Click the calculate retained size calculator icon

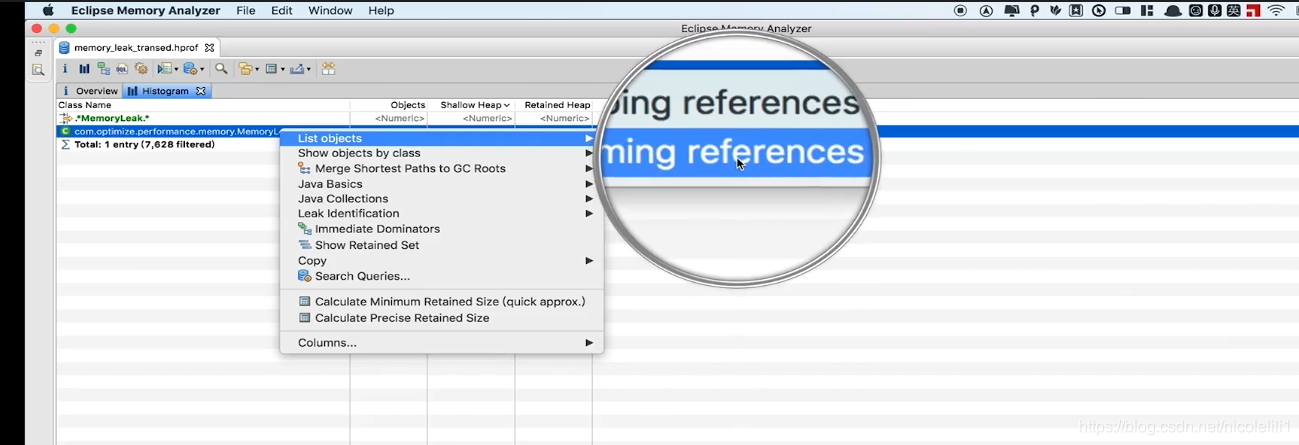pos(270,69)
